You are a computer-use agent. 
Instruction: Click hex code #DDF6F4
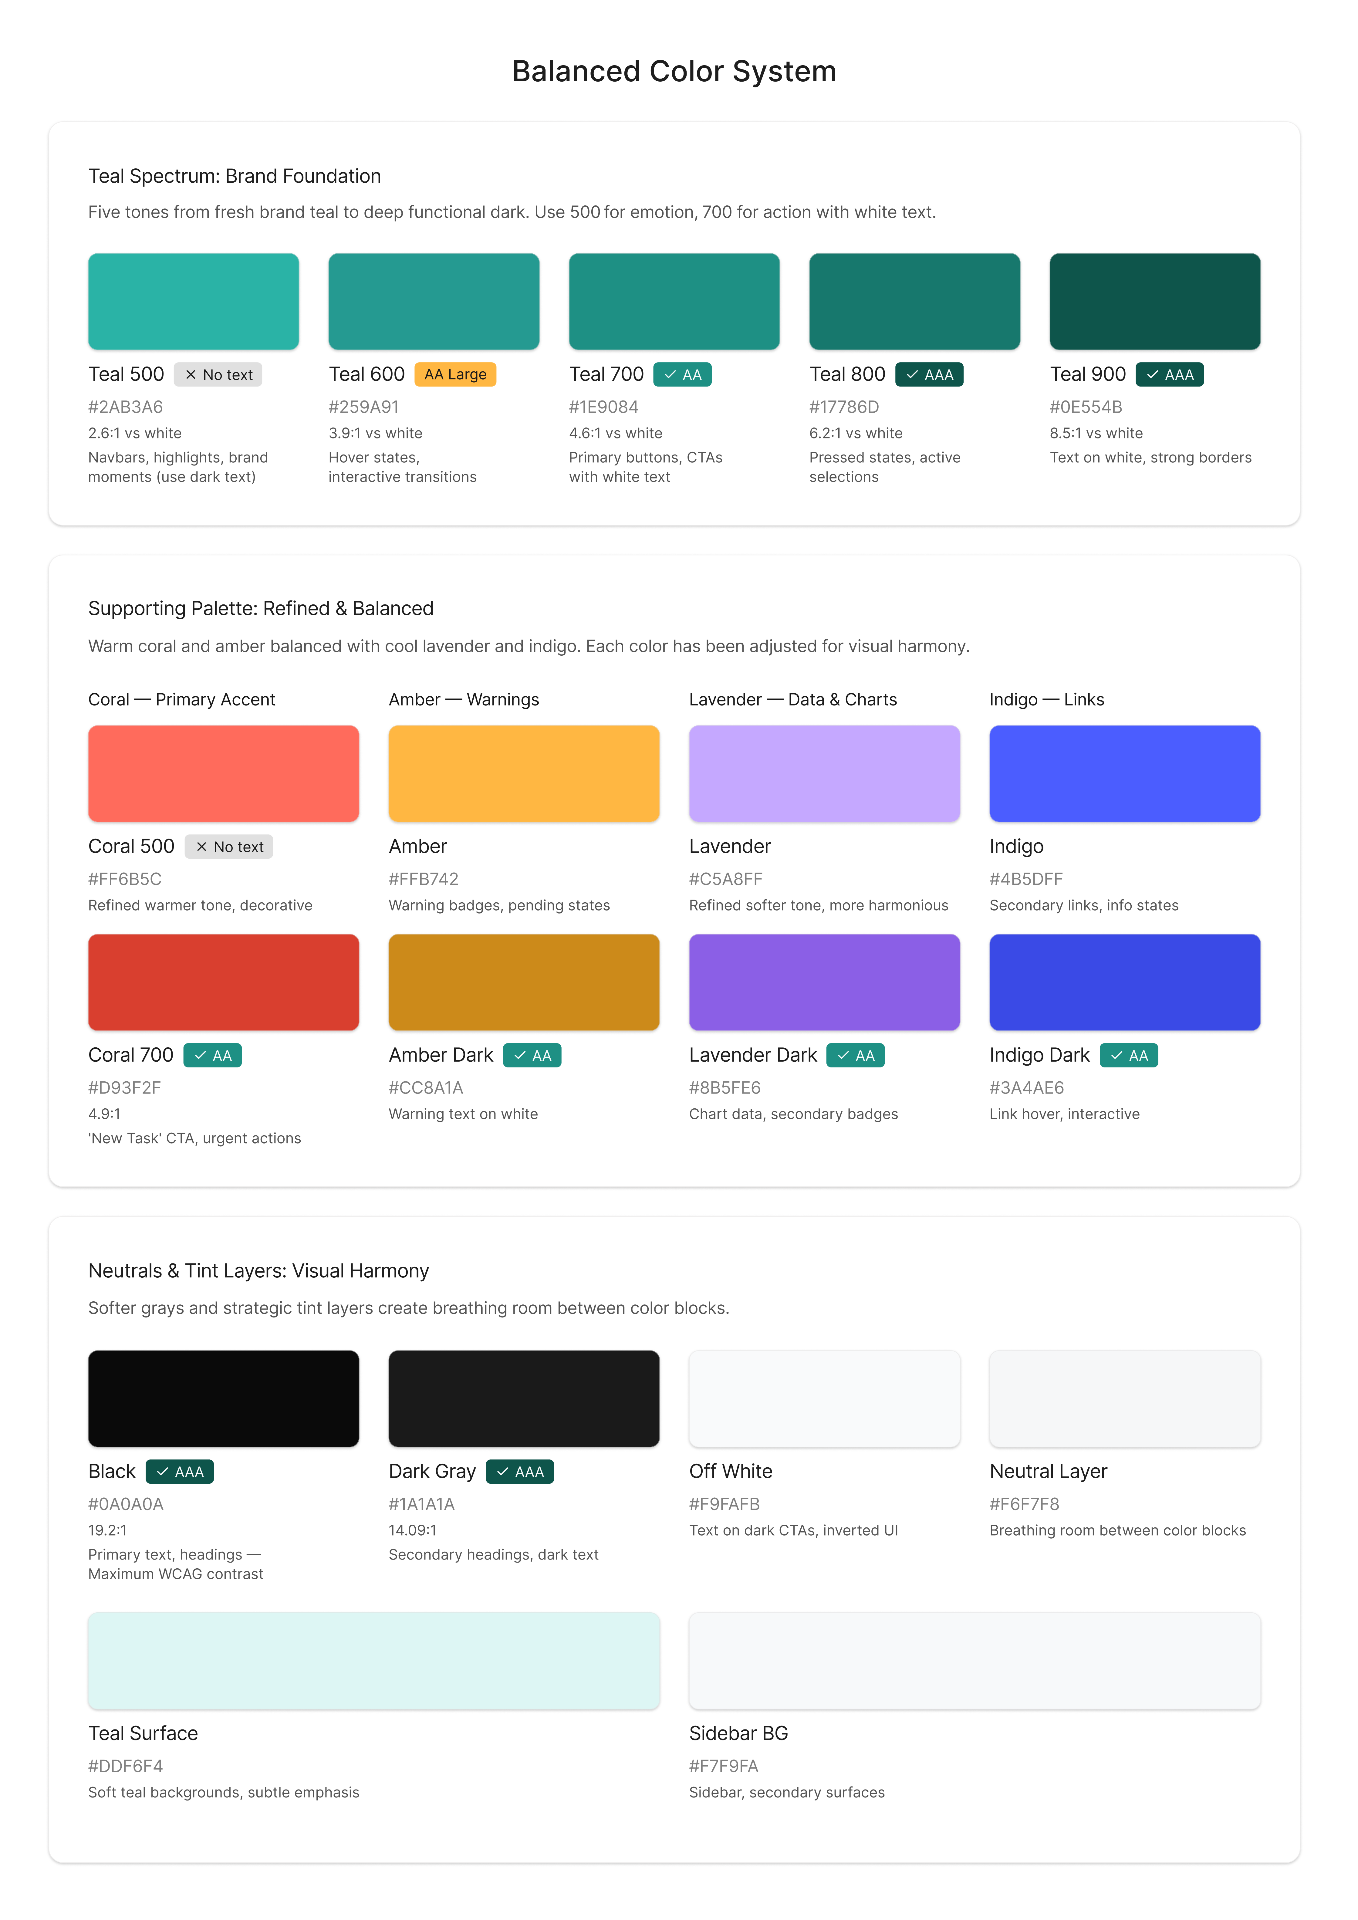coord(126,1766)
